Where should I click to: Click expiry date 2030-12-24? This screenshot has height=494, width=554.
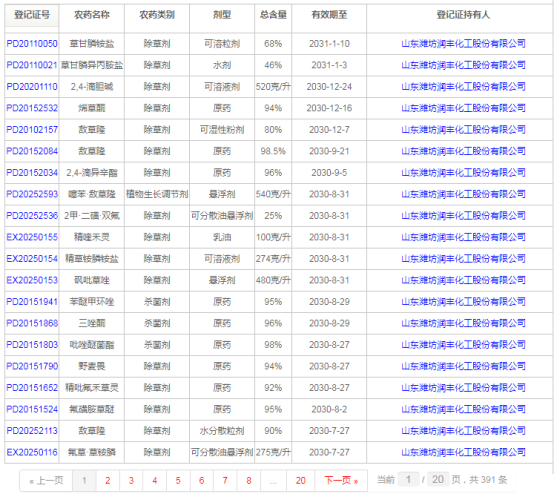pos(329,87)
